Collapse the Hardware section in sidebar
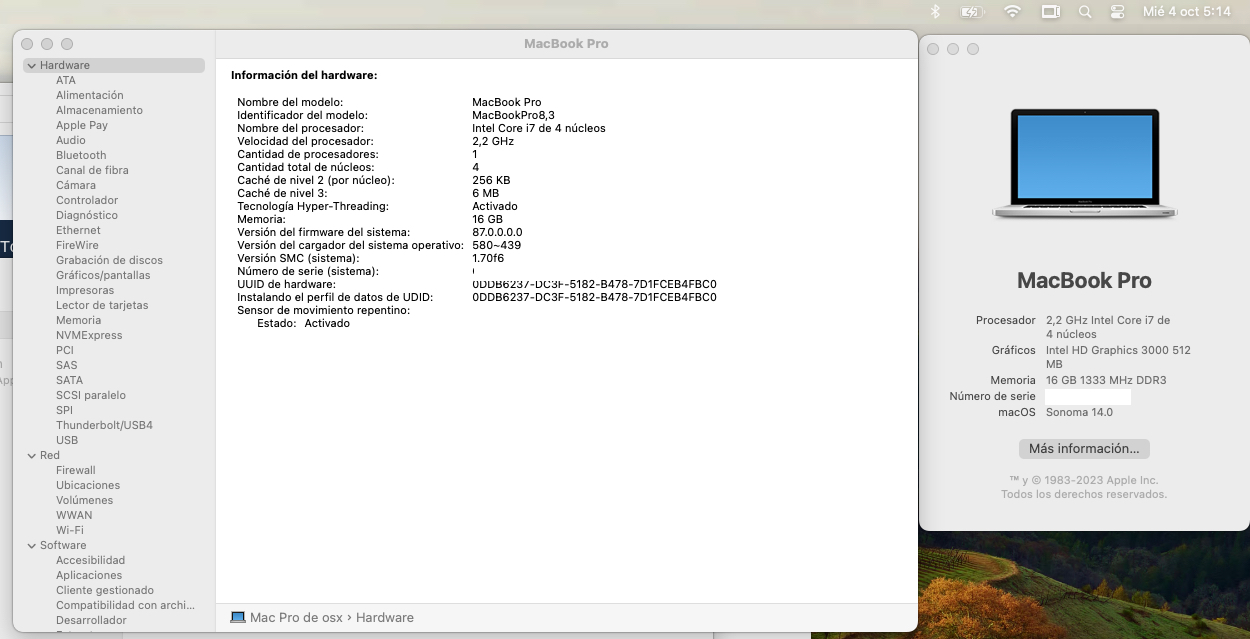 pyautogui.click(x=31, y=65)
